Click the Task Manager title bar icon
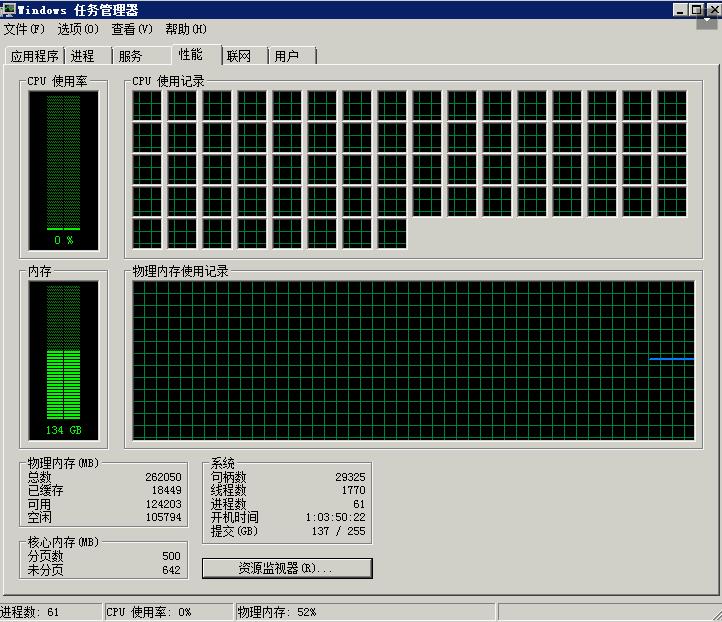The width and height of the screenshot is (722, 622). coord(8,10)
